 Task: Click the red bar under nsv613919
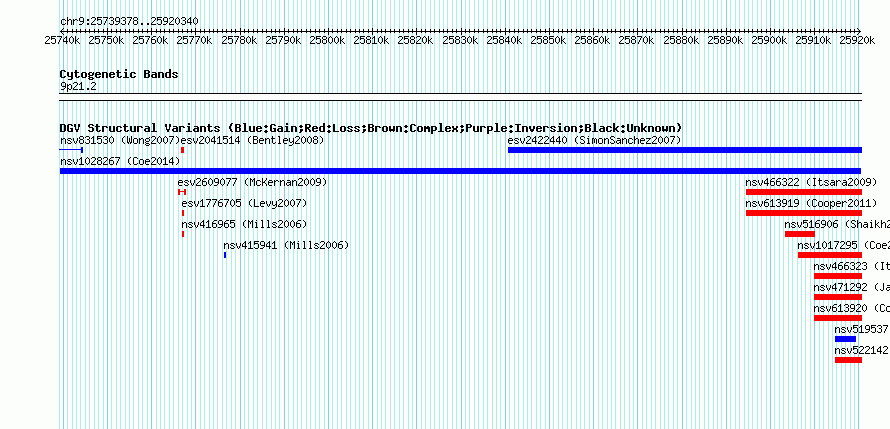click(x=804, y=213)
